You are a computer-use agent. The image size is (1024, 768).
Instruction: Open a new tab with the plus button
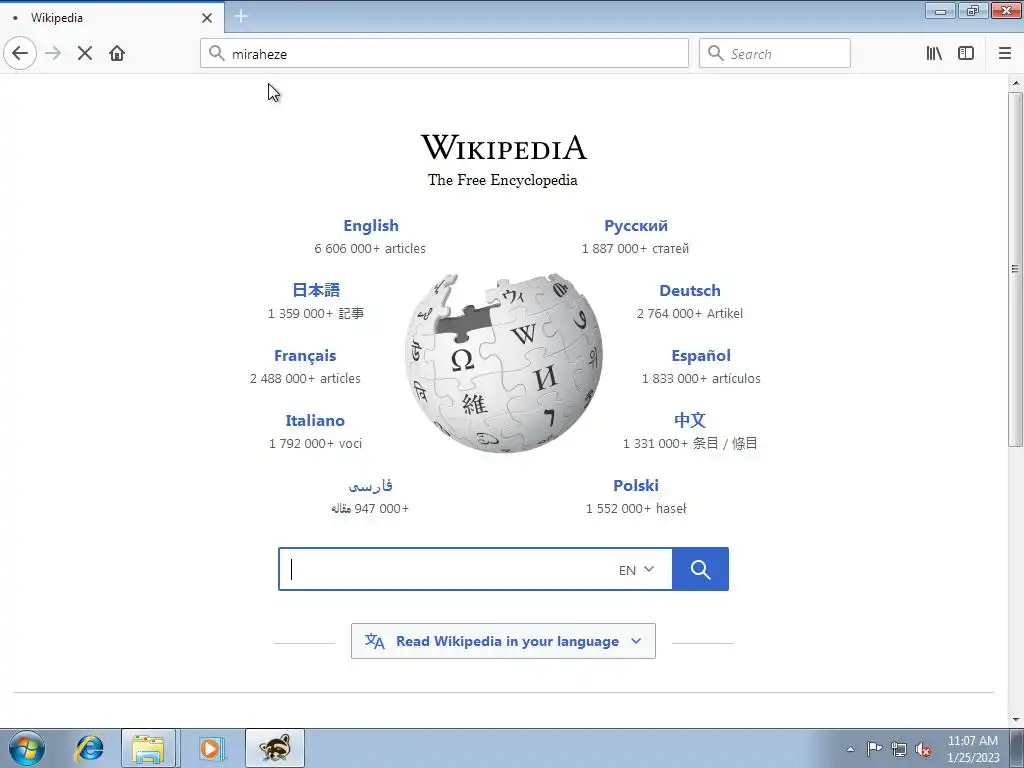tap(241, 16)
